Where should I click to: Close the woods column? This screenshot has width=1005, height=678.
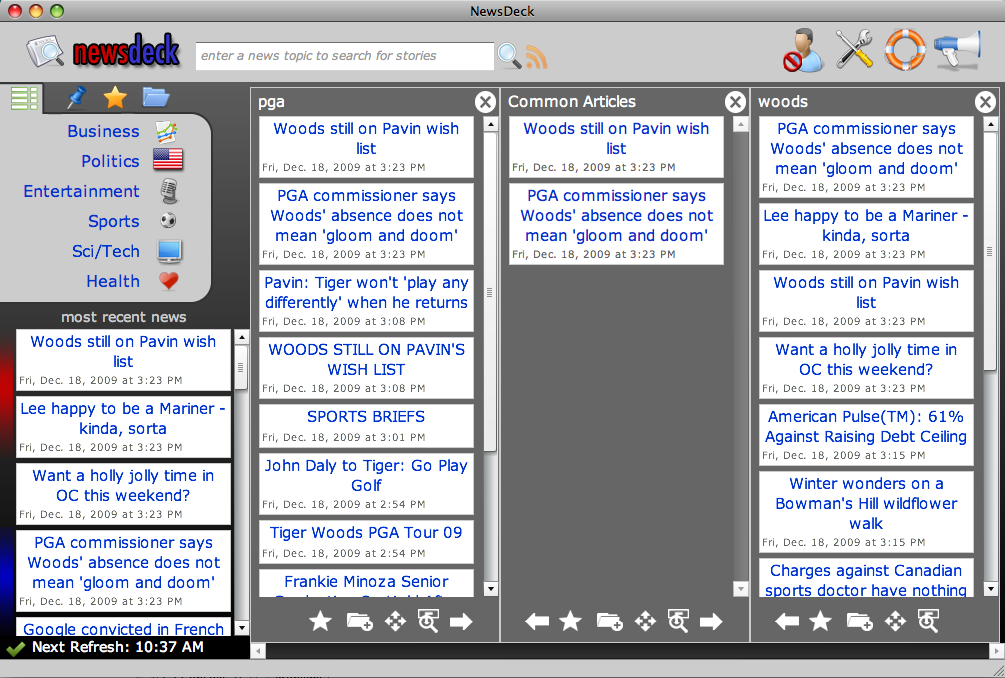tap(985, 102)
